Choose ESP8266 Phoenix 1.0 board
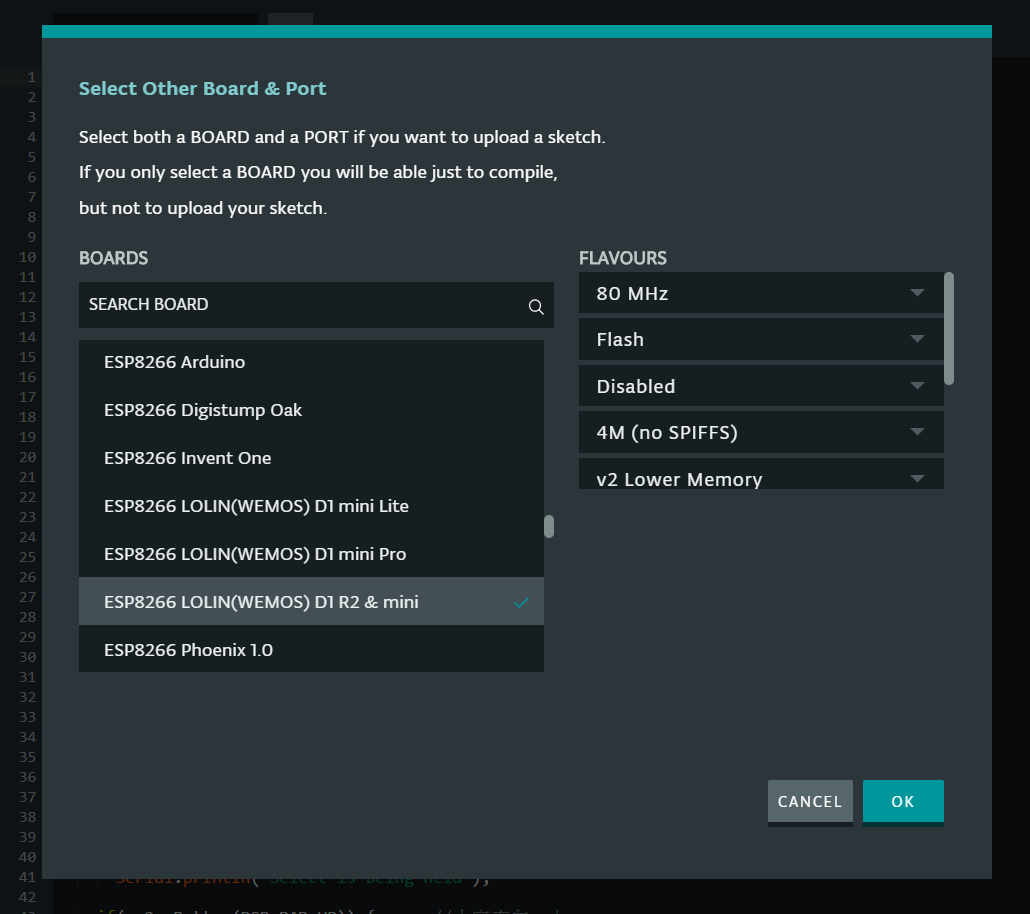 (x=311, y=649)
